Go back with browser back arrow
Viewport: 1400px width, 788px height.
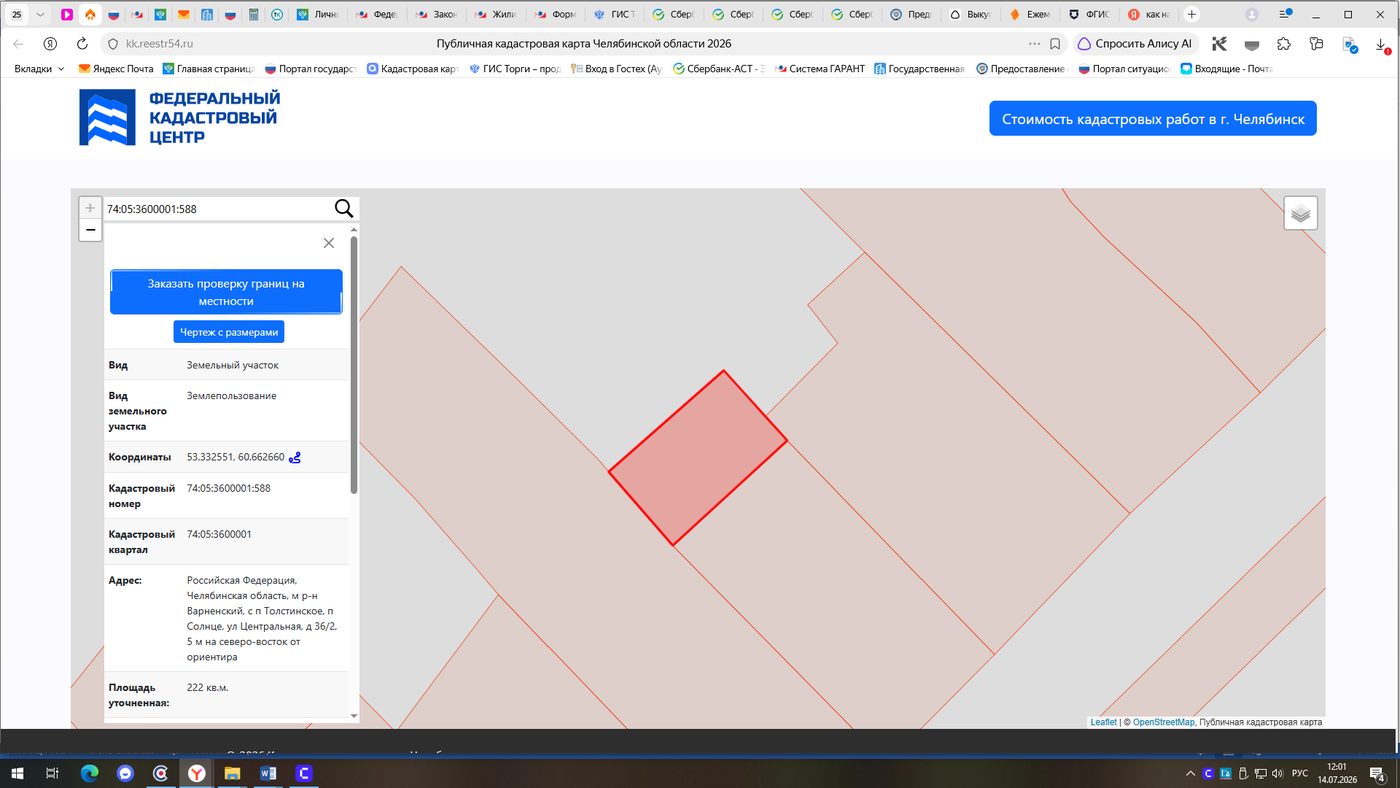coord(18,44)
